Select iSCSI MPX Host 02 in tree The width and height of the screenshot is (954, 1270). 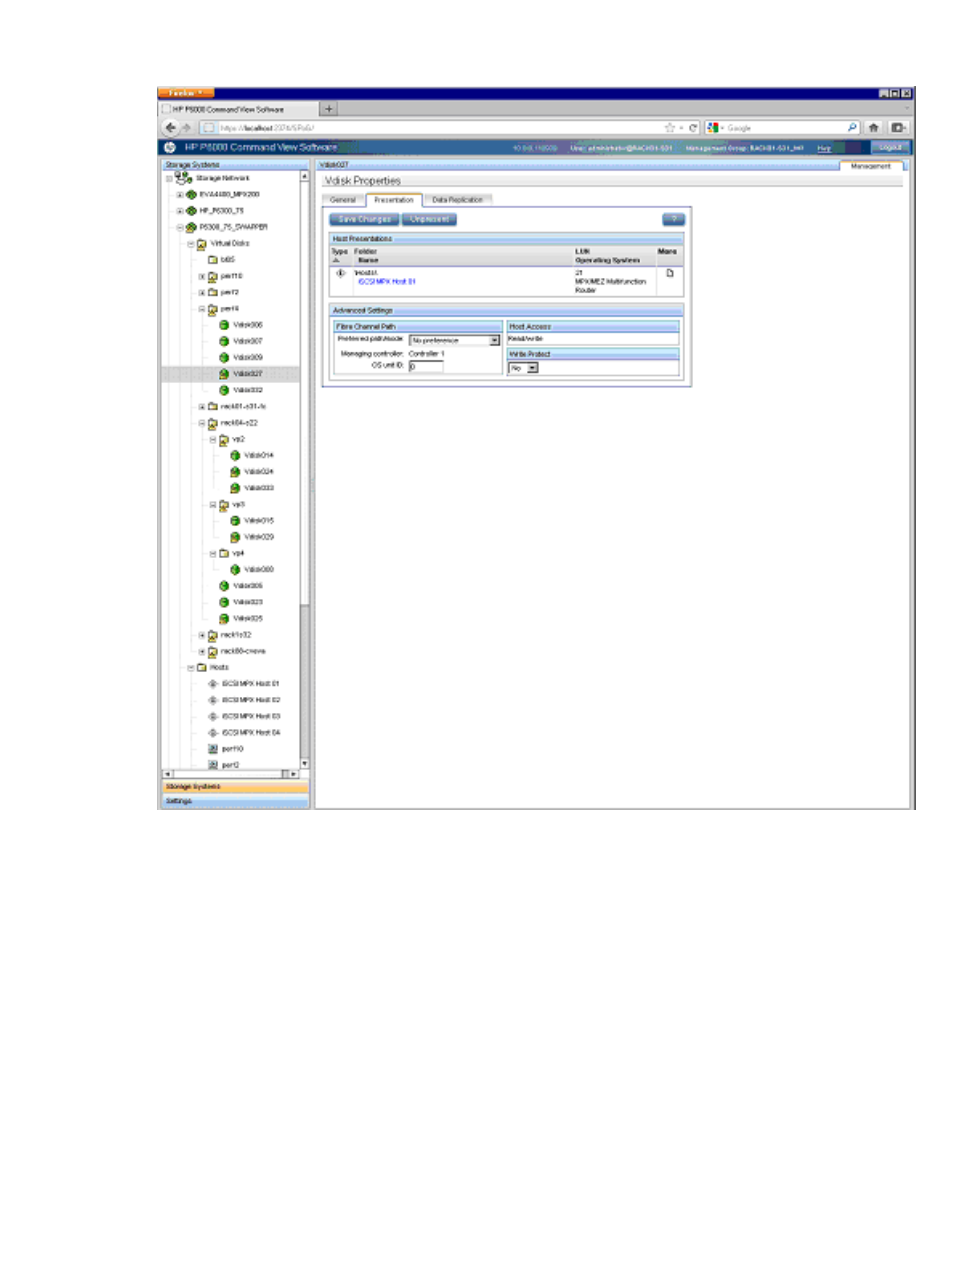pos(251,700)
